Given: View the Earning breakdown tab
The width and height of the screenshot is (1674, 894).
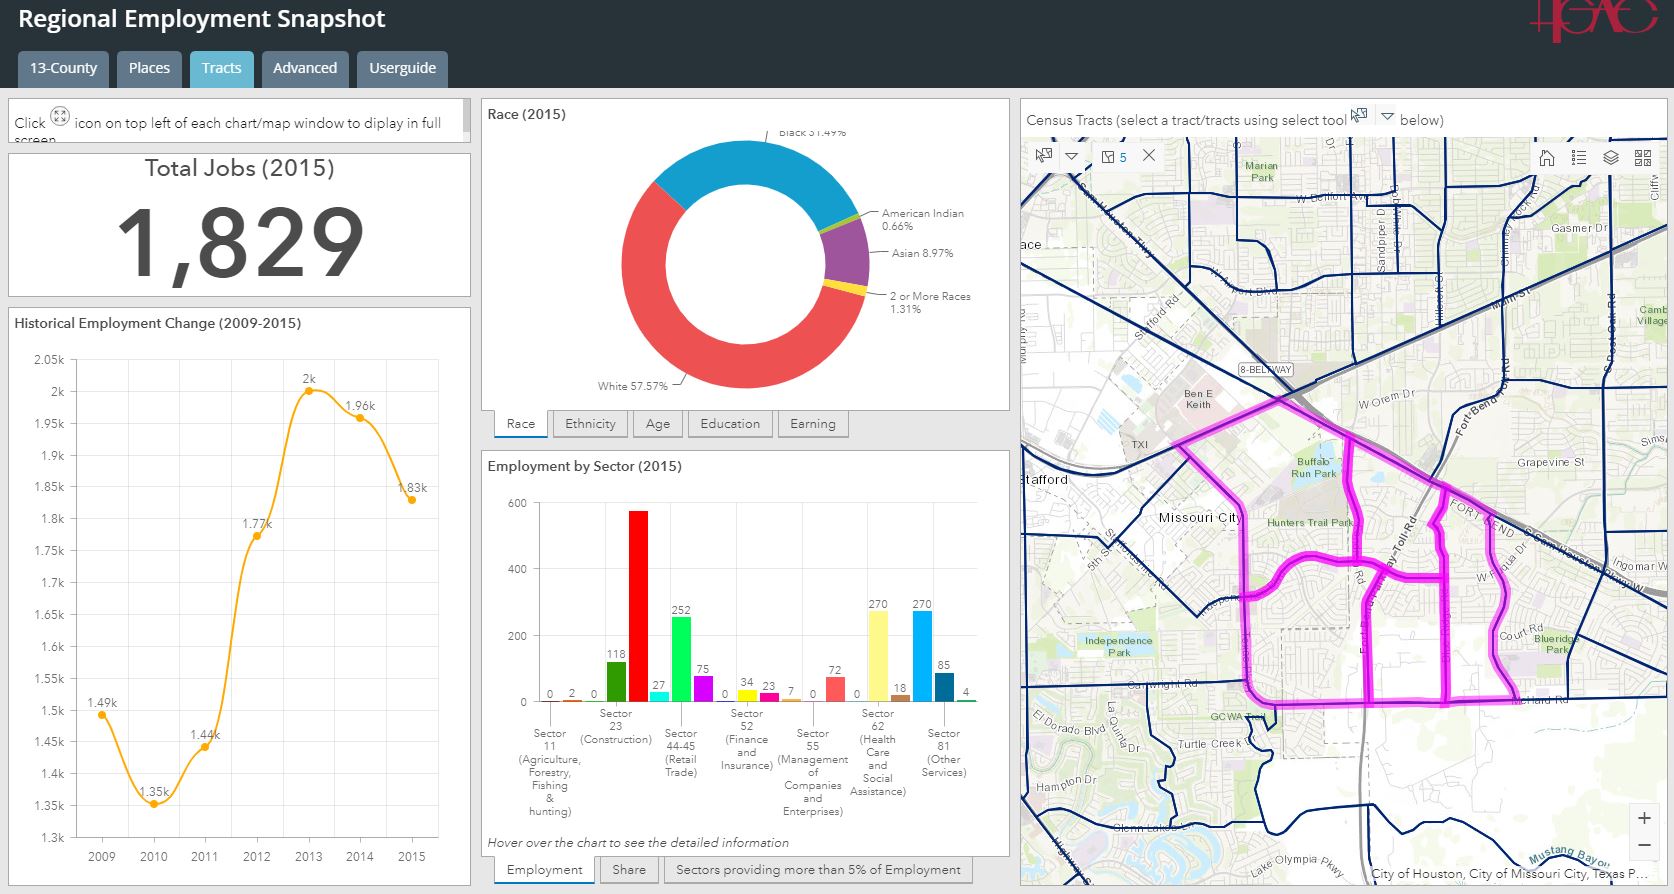Looking at the screenshot, I should [813, 424].
